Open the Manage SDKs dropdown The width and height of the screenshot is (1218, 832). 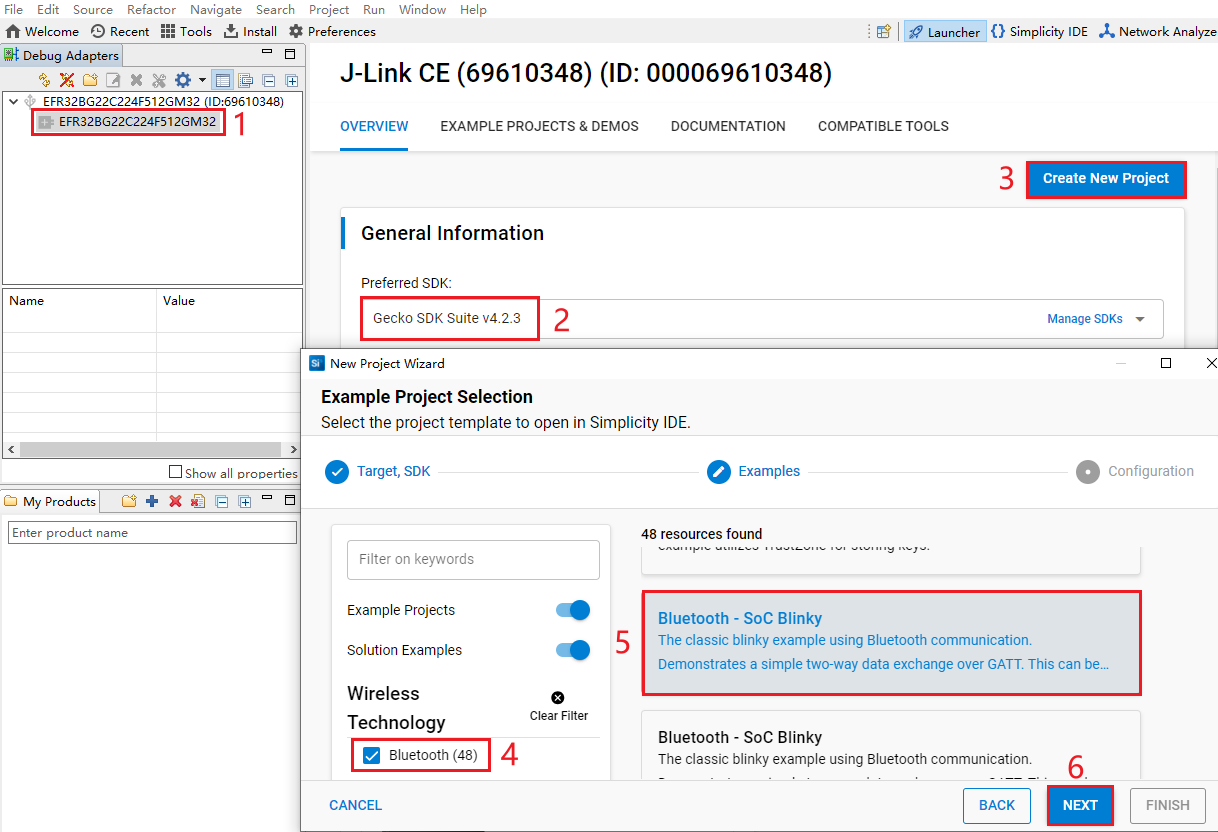coord(1085,318)
